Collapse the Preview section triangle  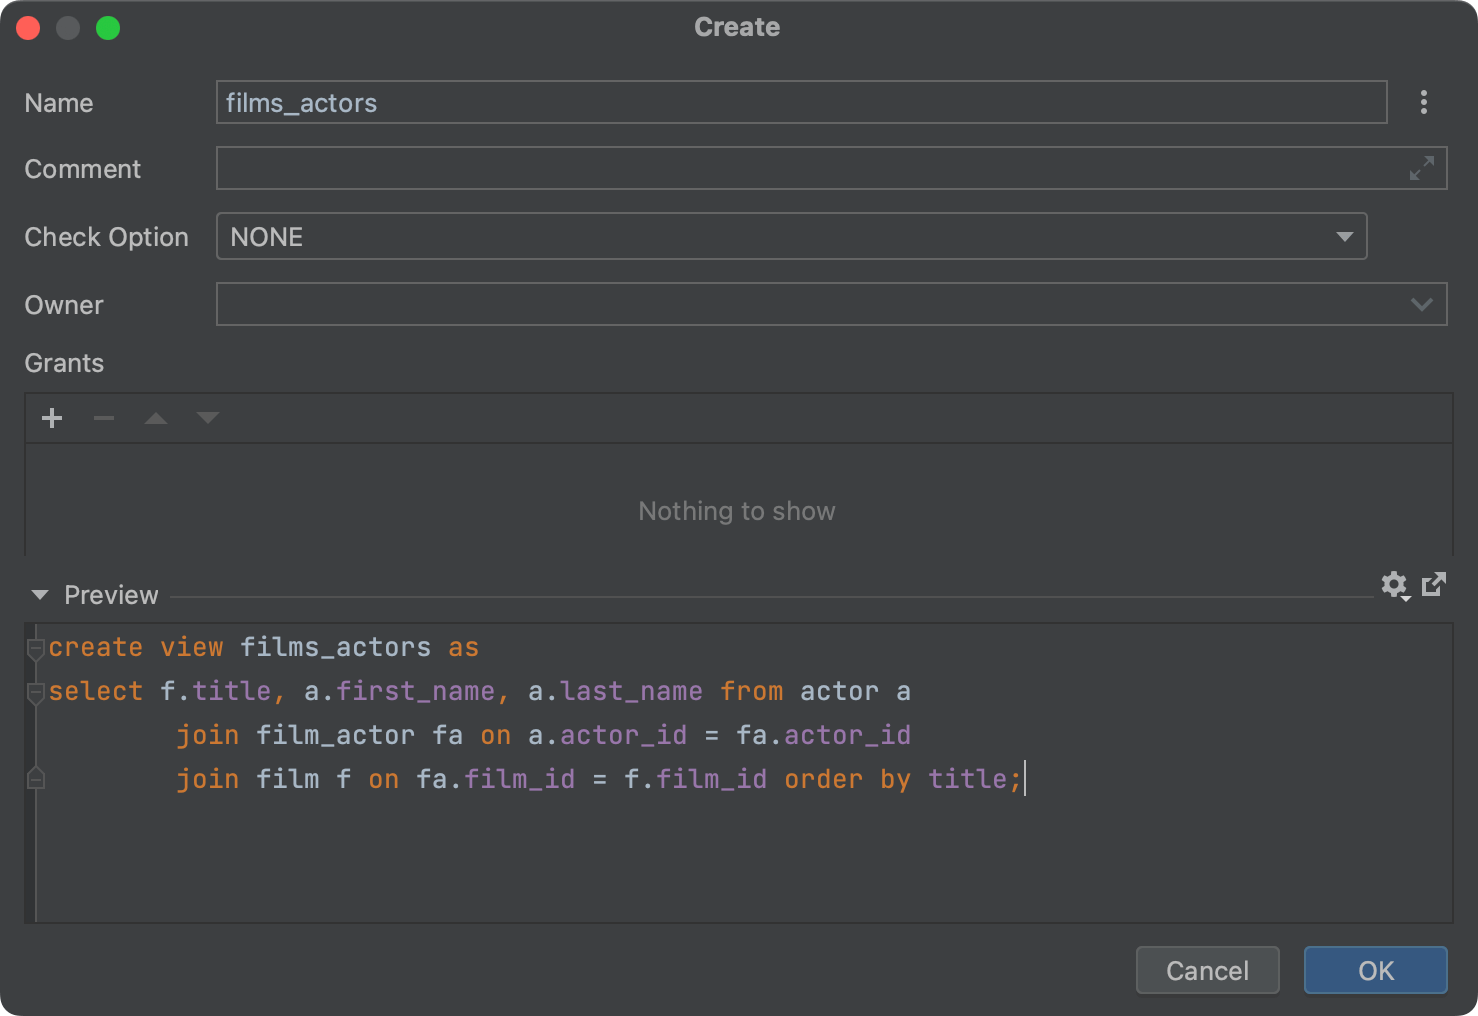coord(40,595)
